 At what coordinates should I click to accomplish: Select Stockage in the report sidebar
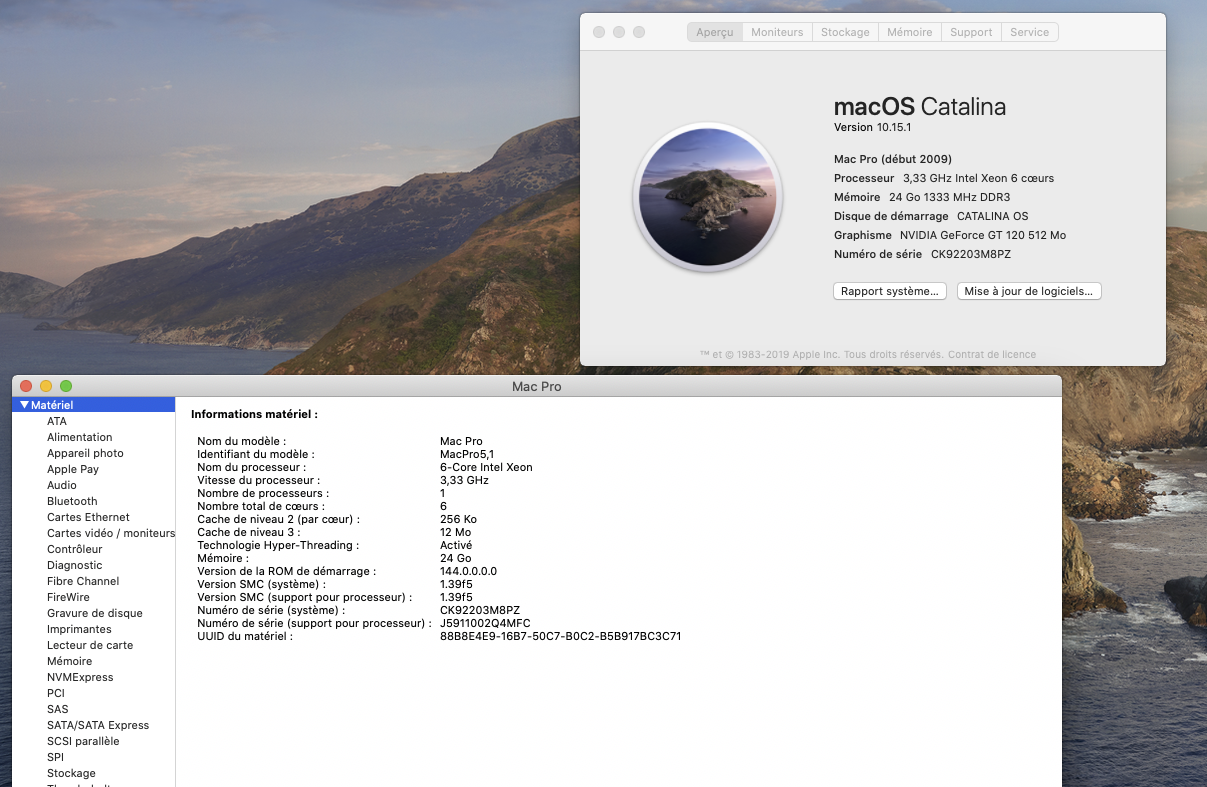pyautogui.click(x=71, y=773)
